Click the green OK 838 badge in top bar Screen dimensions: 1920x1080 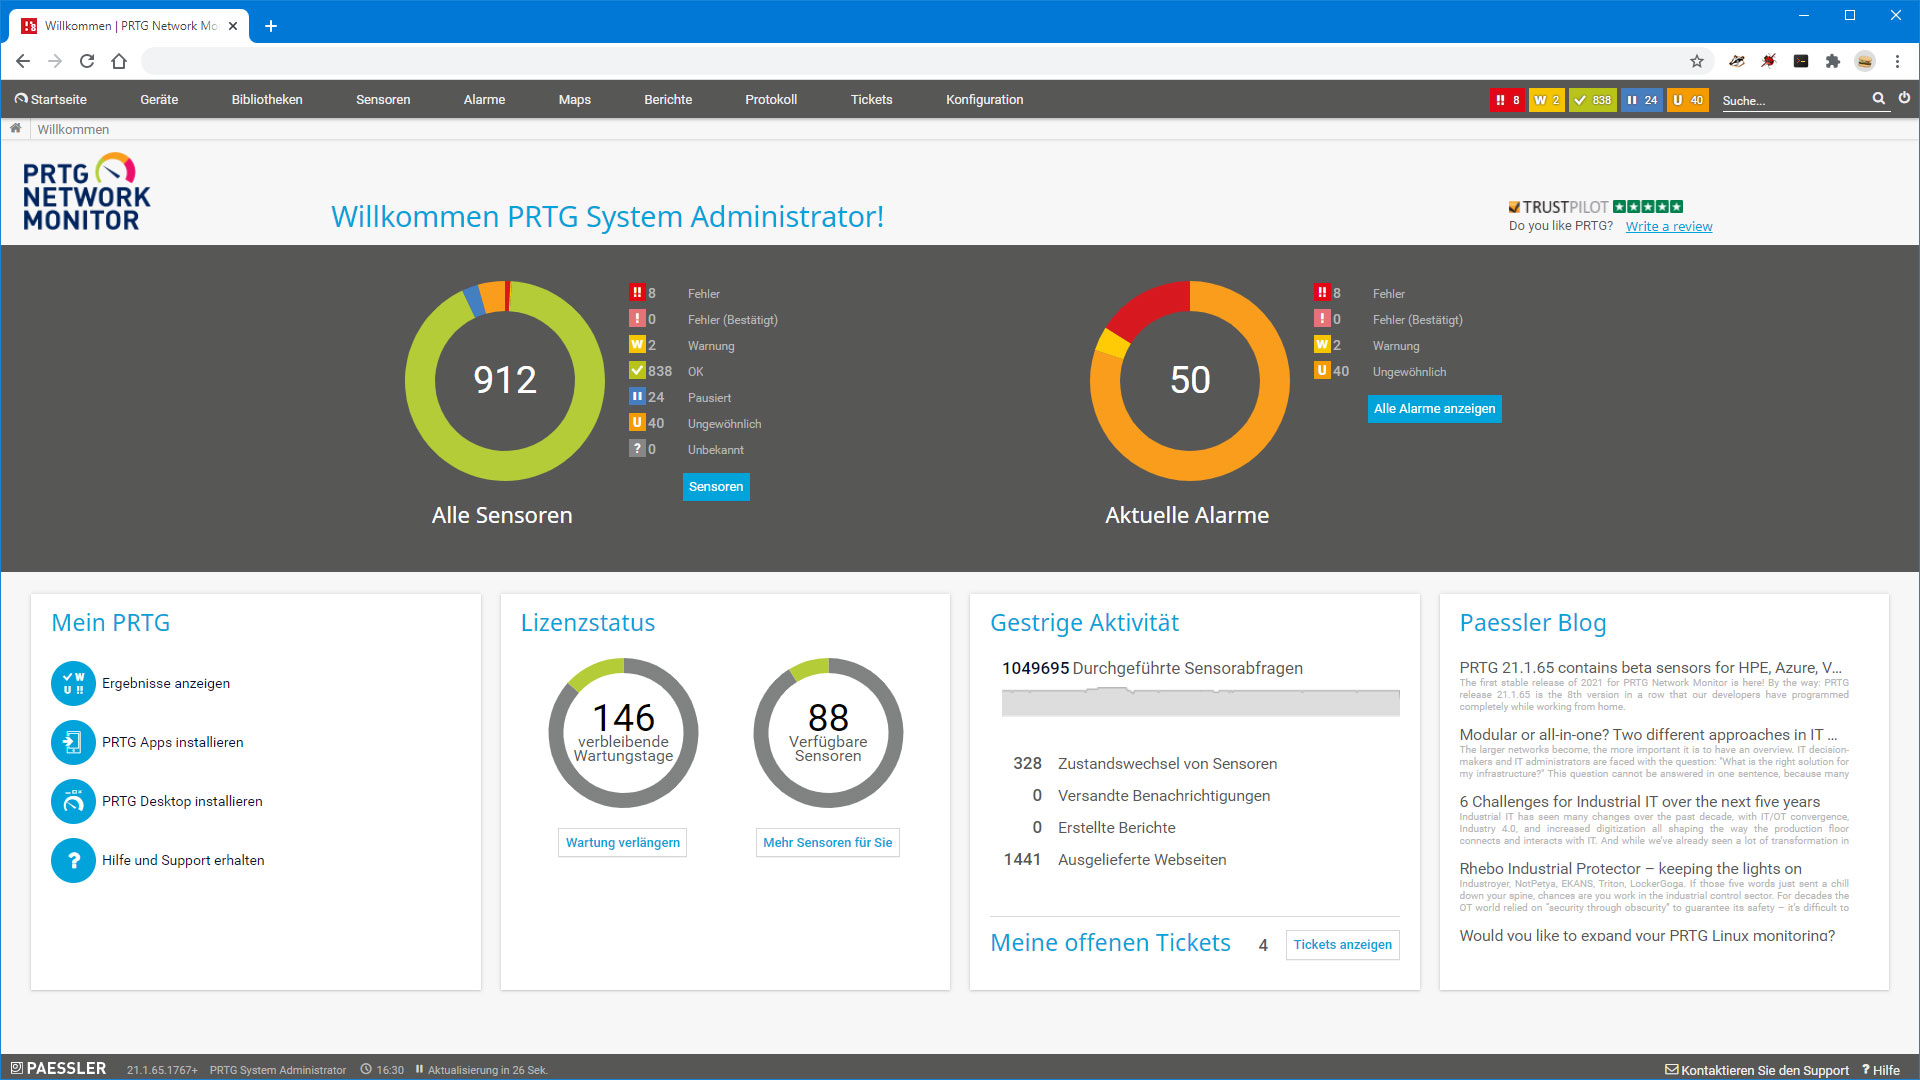[1592, 100]
